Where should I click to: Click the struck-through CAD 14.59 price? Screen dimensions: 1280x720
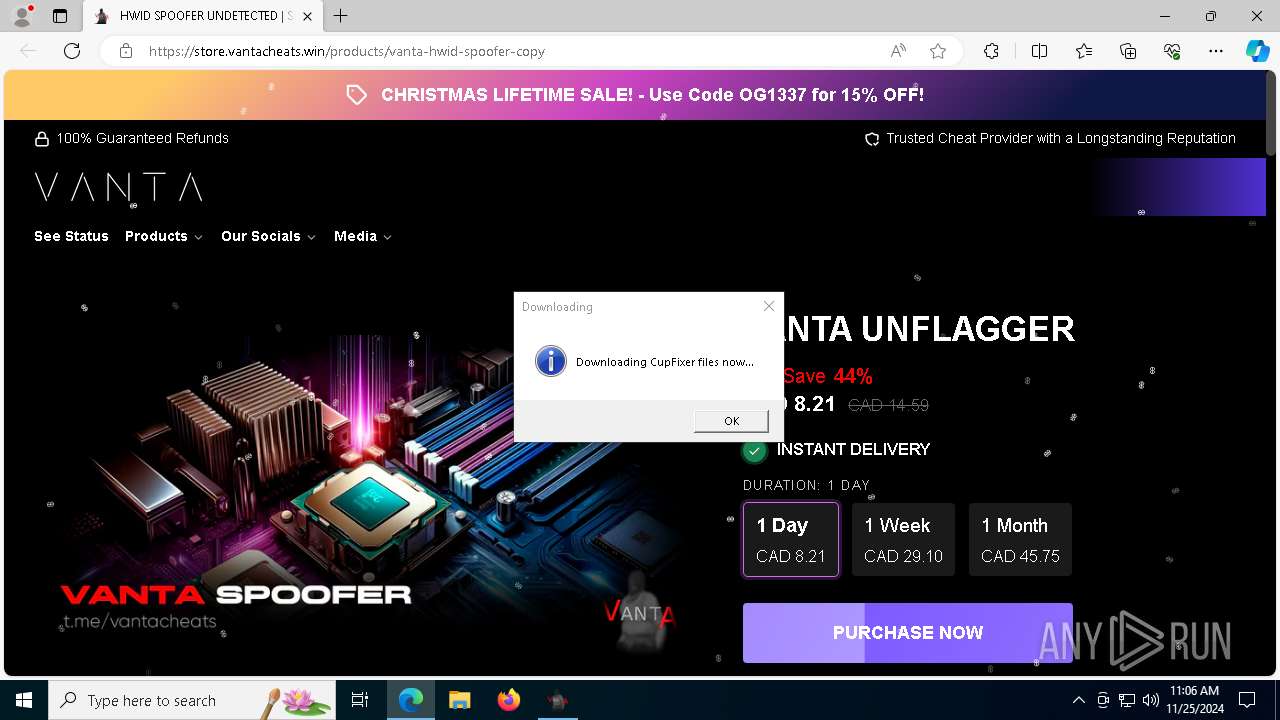click(888, 405)
